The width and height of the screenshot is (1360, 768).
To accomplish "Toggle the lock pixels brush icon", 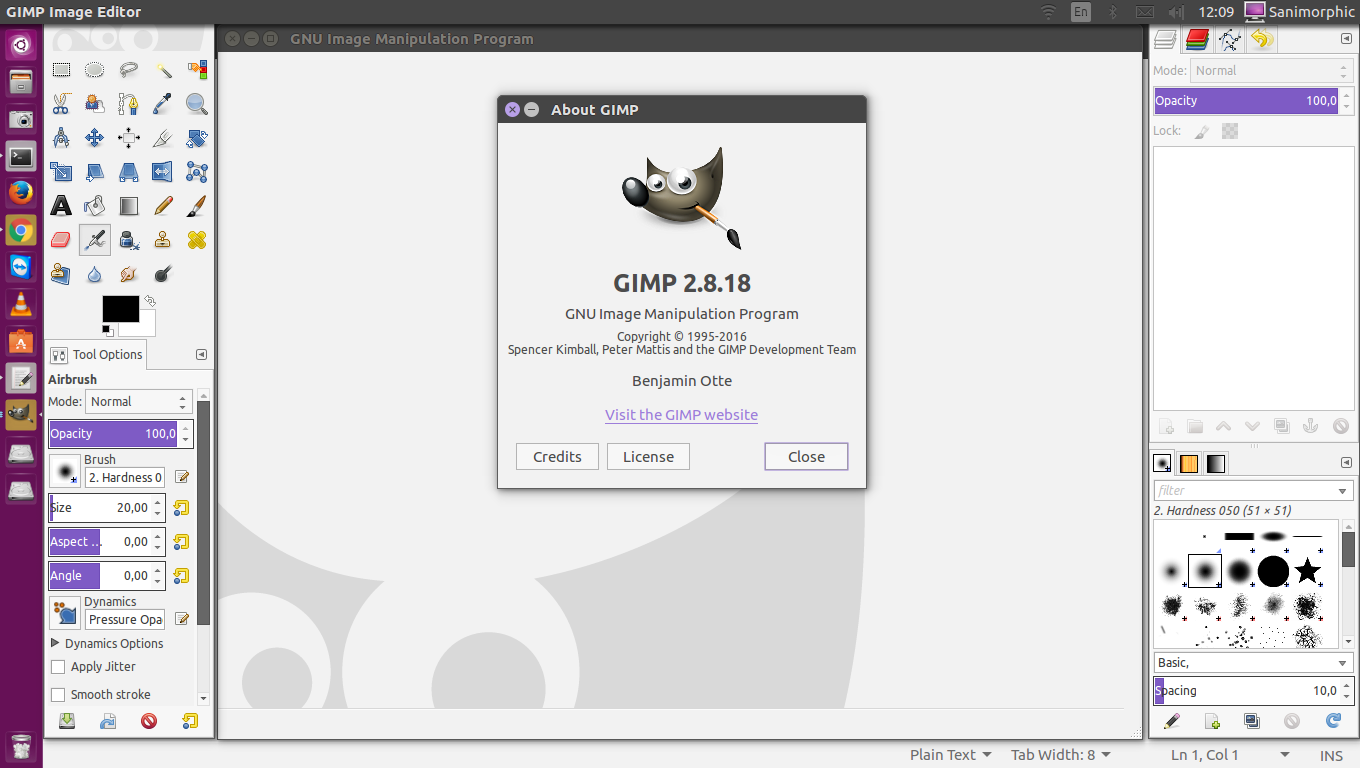I will pos(1202,131).
